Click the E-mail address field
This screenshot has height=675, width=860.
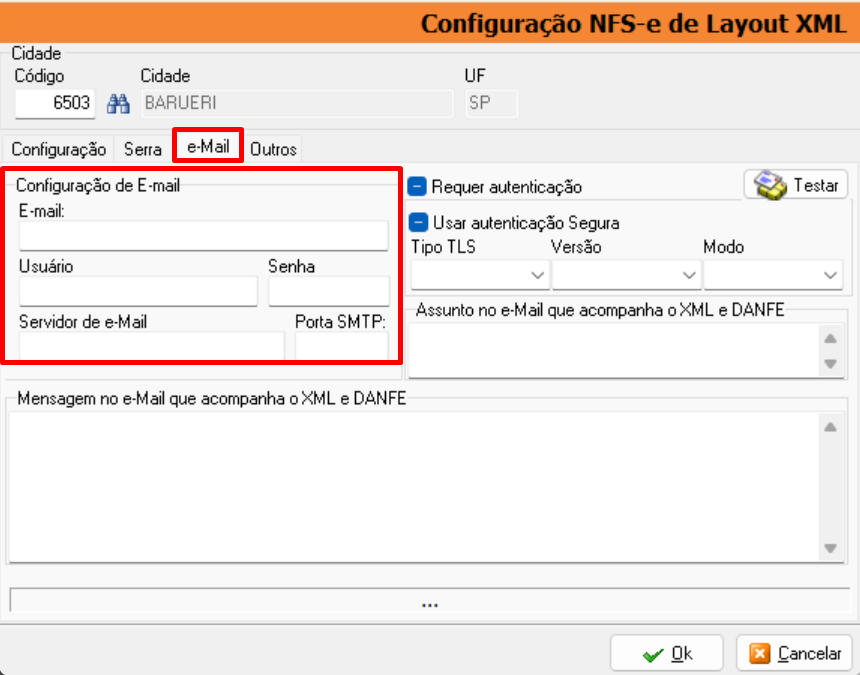pyautogui.click(x=203, y=236)
